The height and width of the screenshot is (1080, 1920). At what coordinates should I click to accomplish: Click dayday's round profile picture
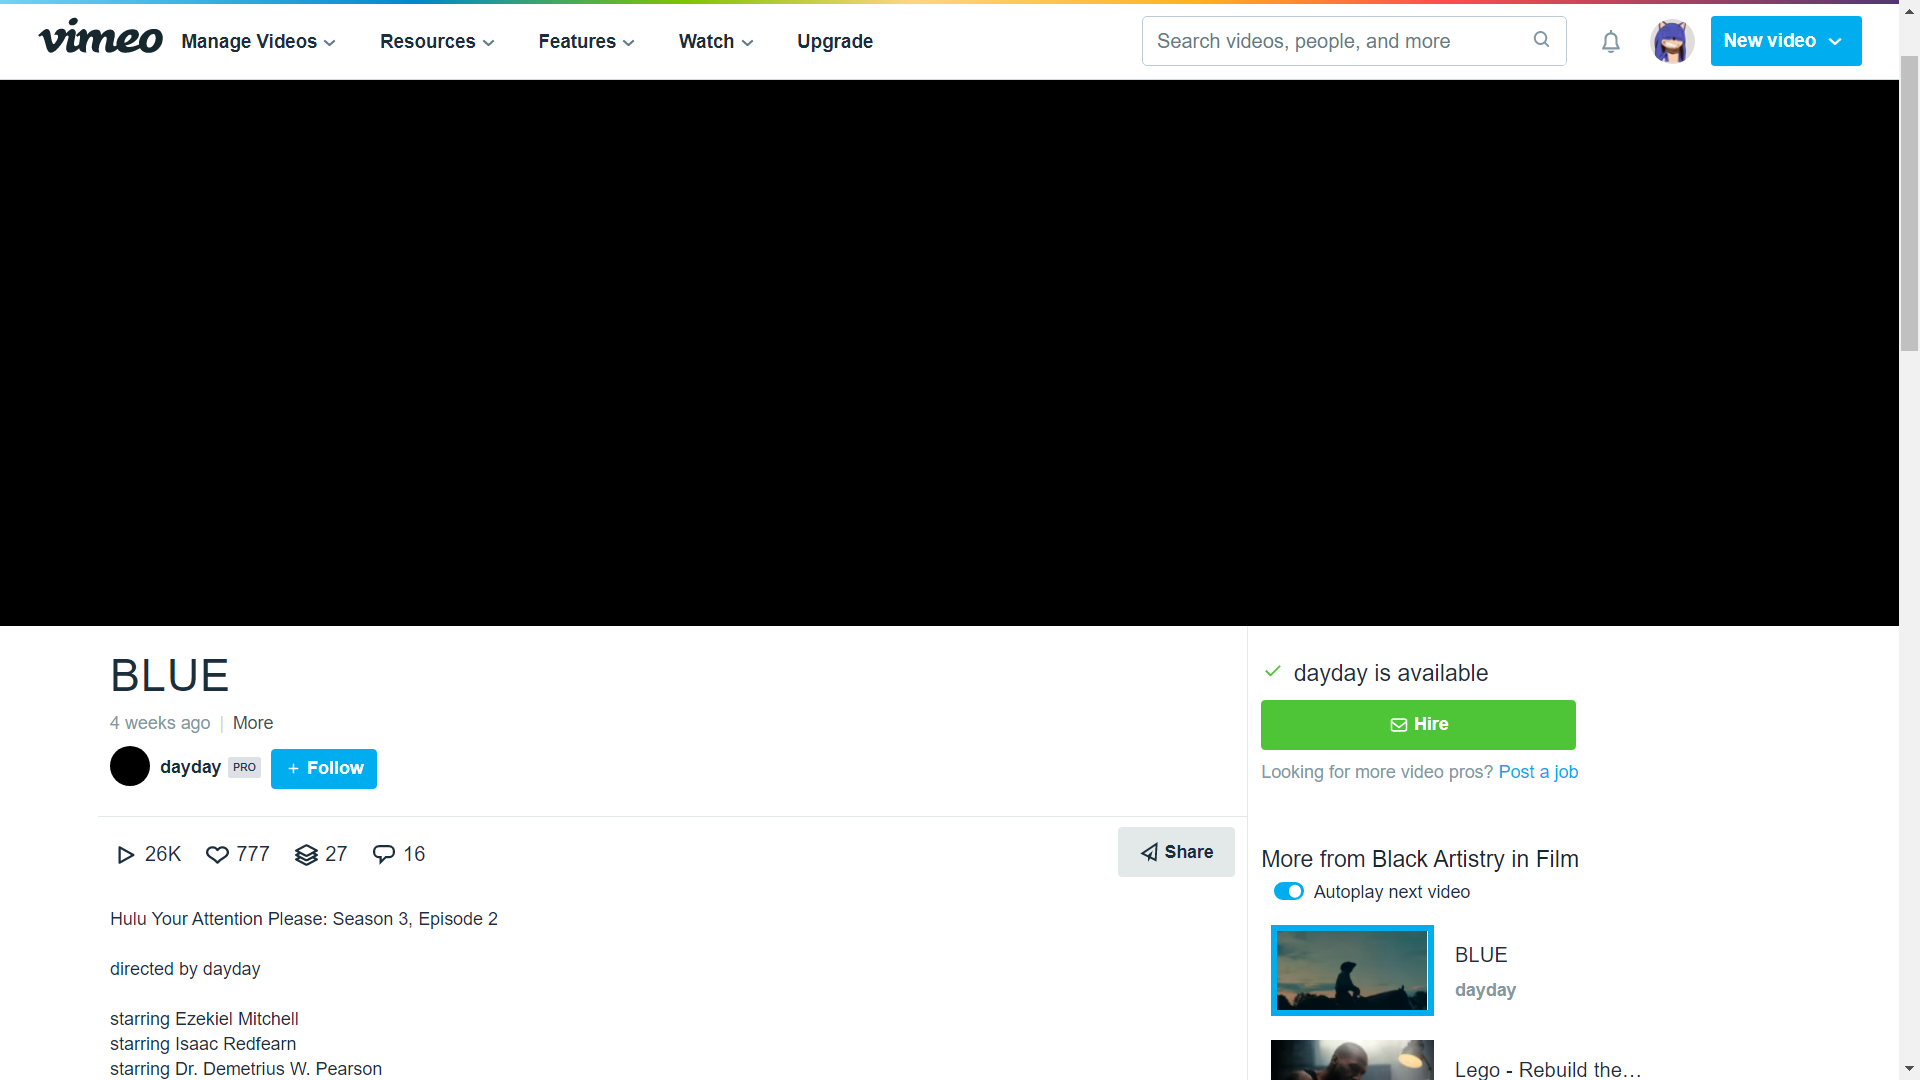tap(130, 767)
